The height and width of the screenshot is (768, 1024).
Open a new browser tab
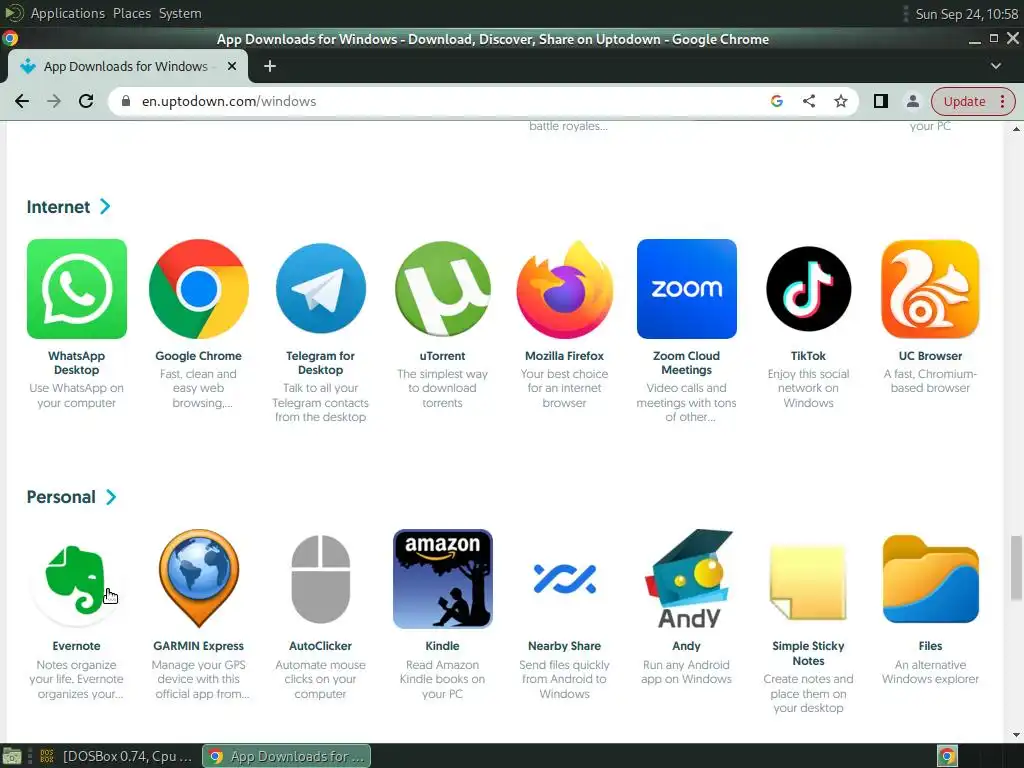[x=270, y=66]
